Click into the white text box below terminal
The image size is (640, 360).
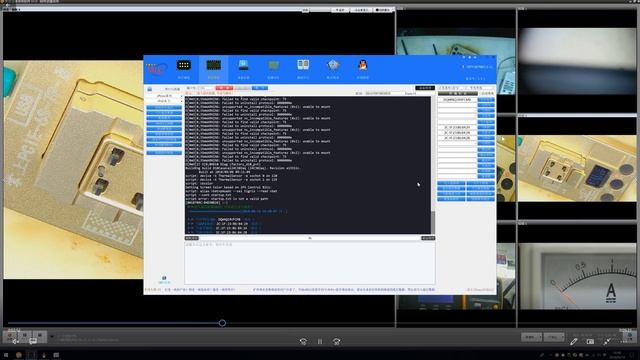310,262
